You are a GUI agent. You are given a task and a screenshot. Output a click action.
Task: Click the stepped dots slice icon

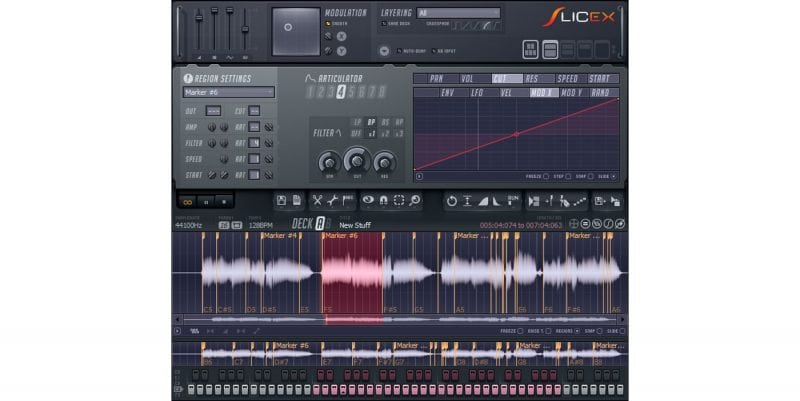(580, 201)
